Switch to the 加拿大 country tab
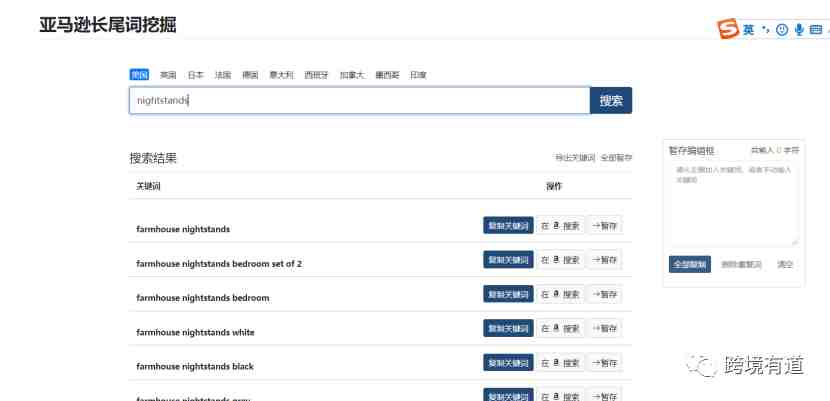The image size is (830, 401). click(352, 75)
